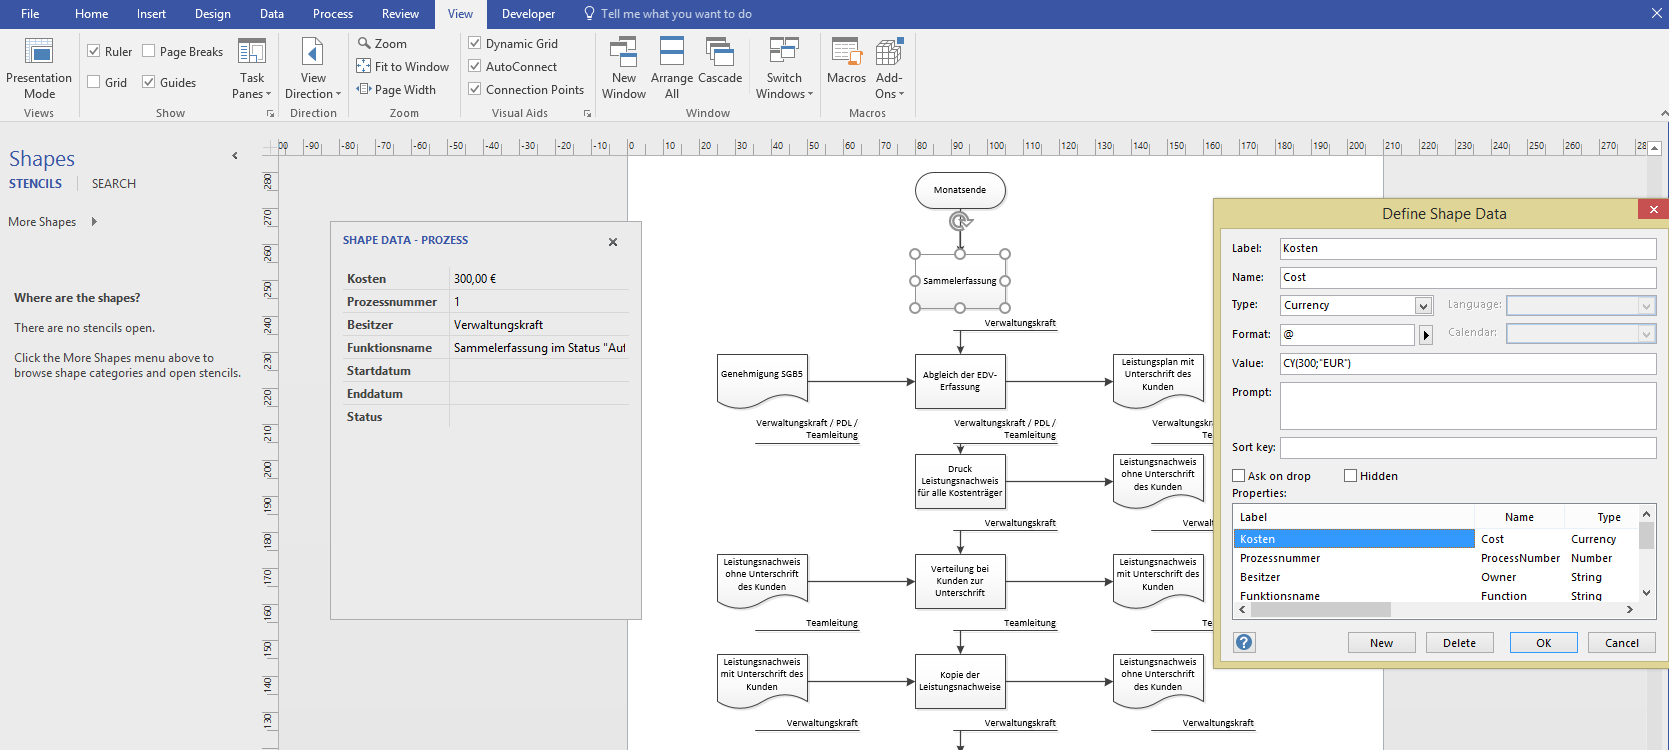Screen dimensions: 1669x750
Task: Click the Value input field
Action: click(1467, 363)
